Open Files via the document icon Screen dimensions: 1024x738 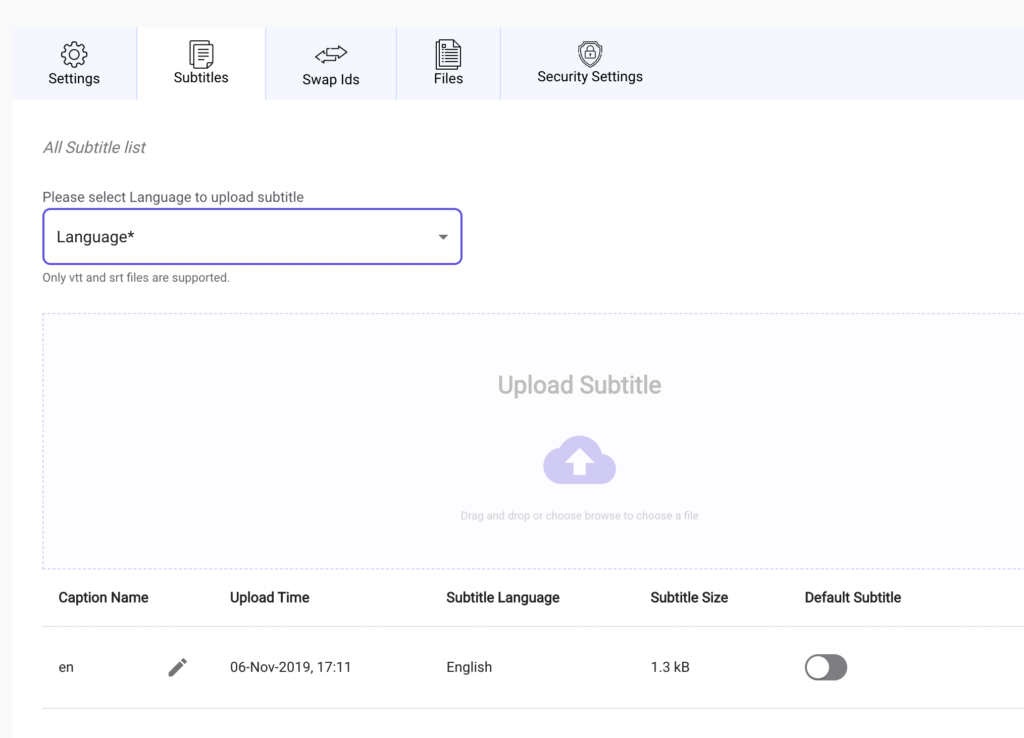[x=447, y=54]
